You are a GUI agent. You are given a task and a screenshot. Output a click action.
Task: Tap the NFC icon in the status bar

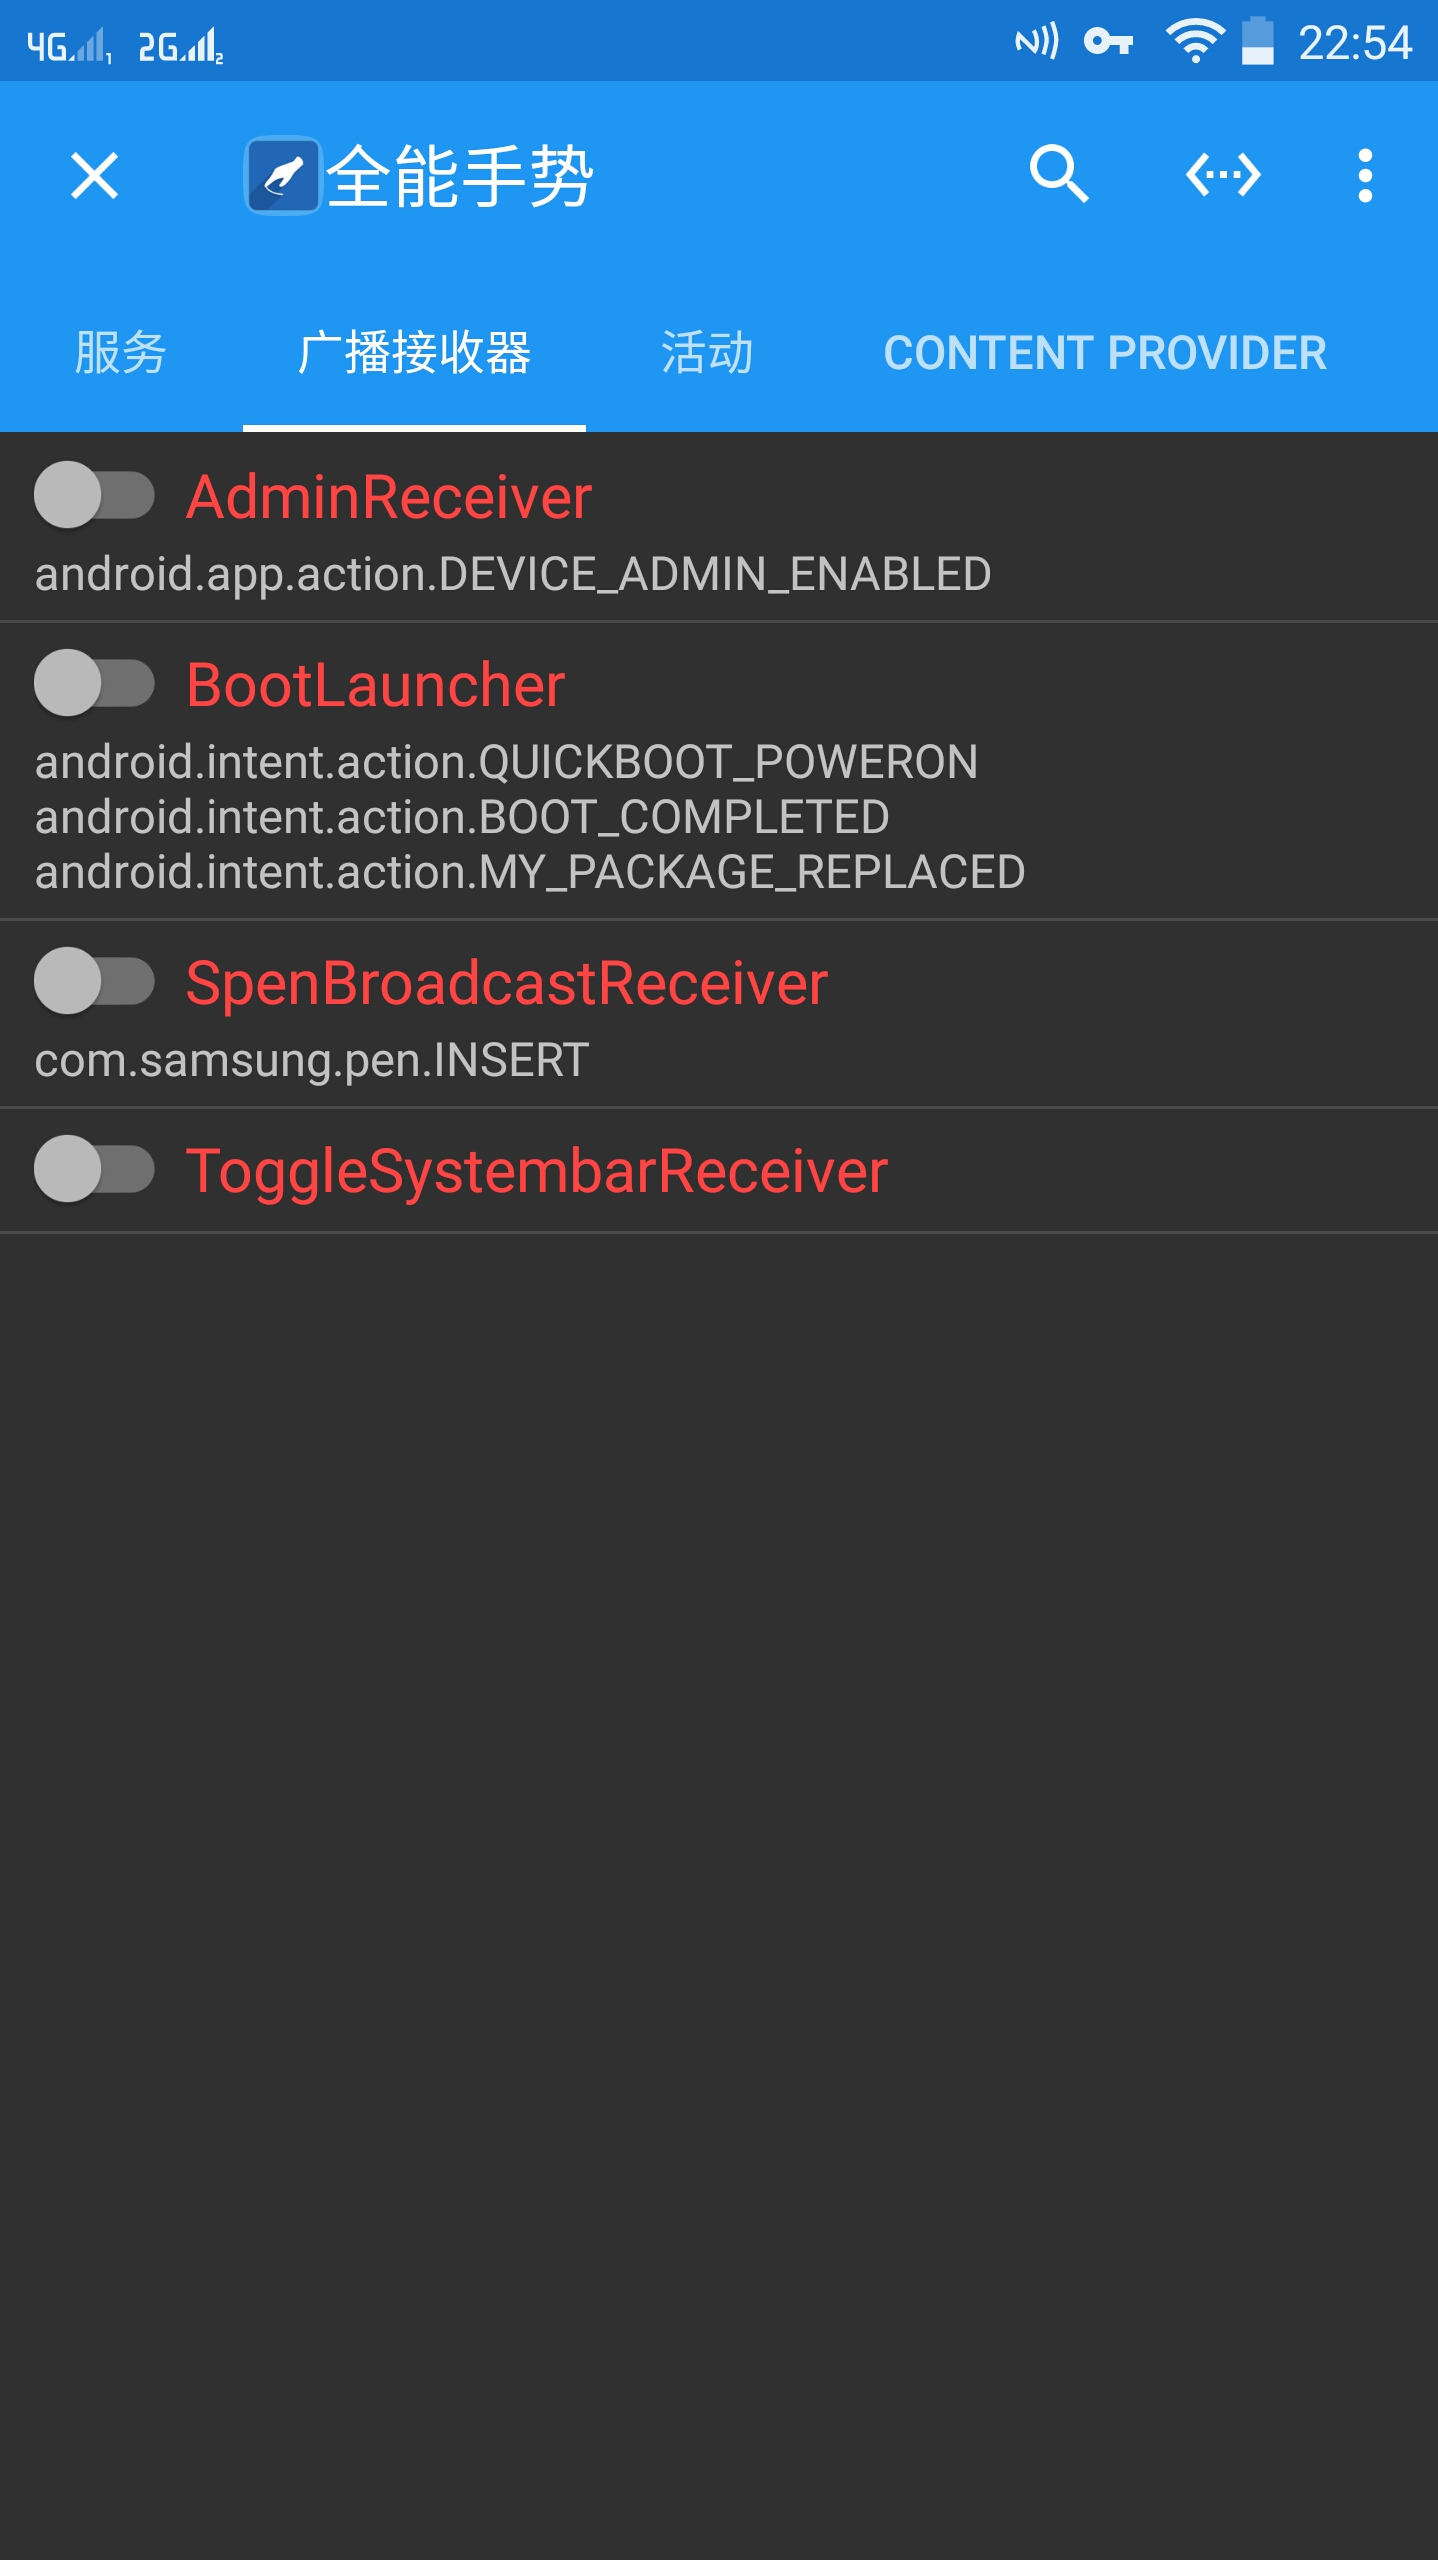[x=1036, y=42]
